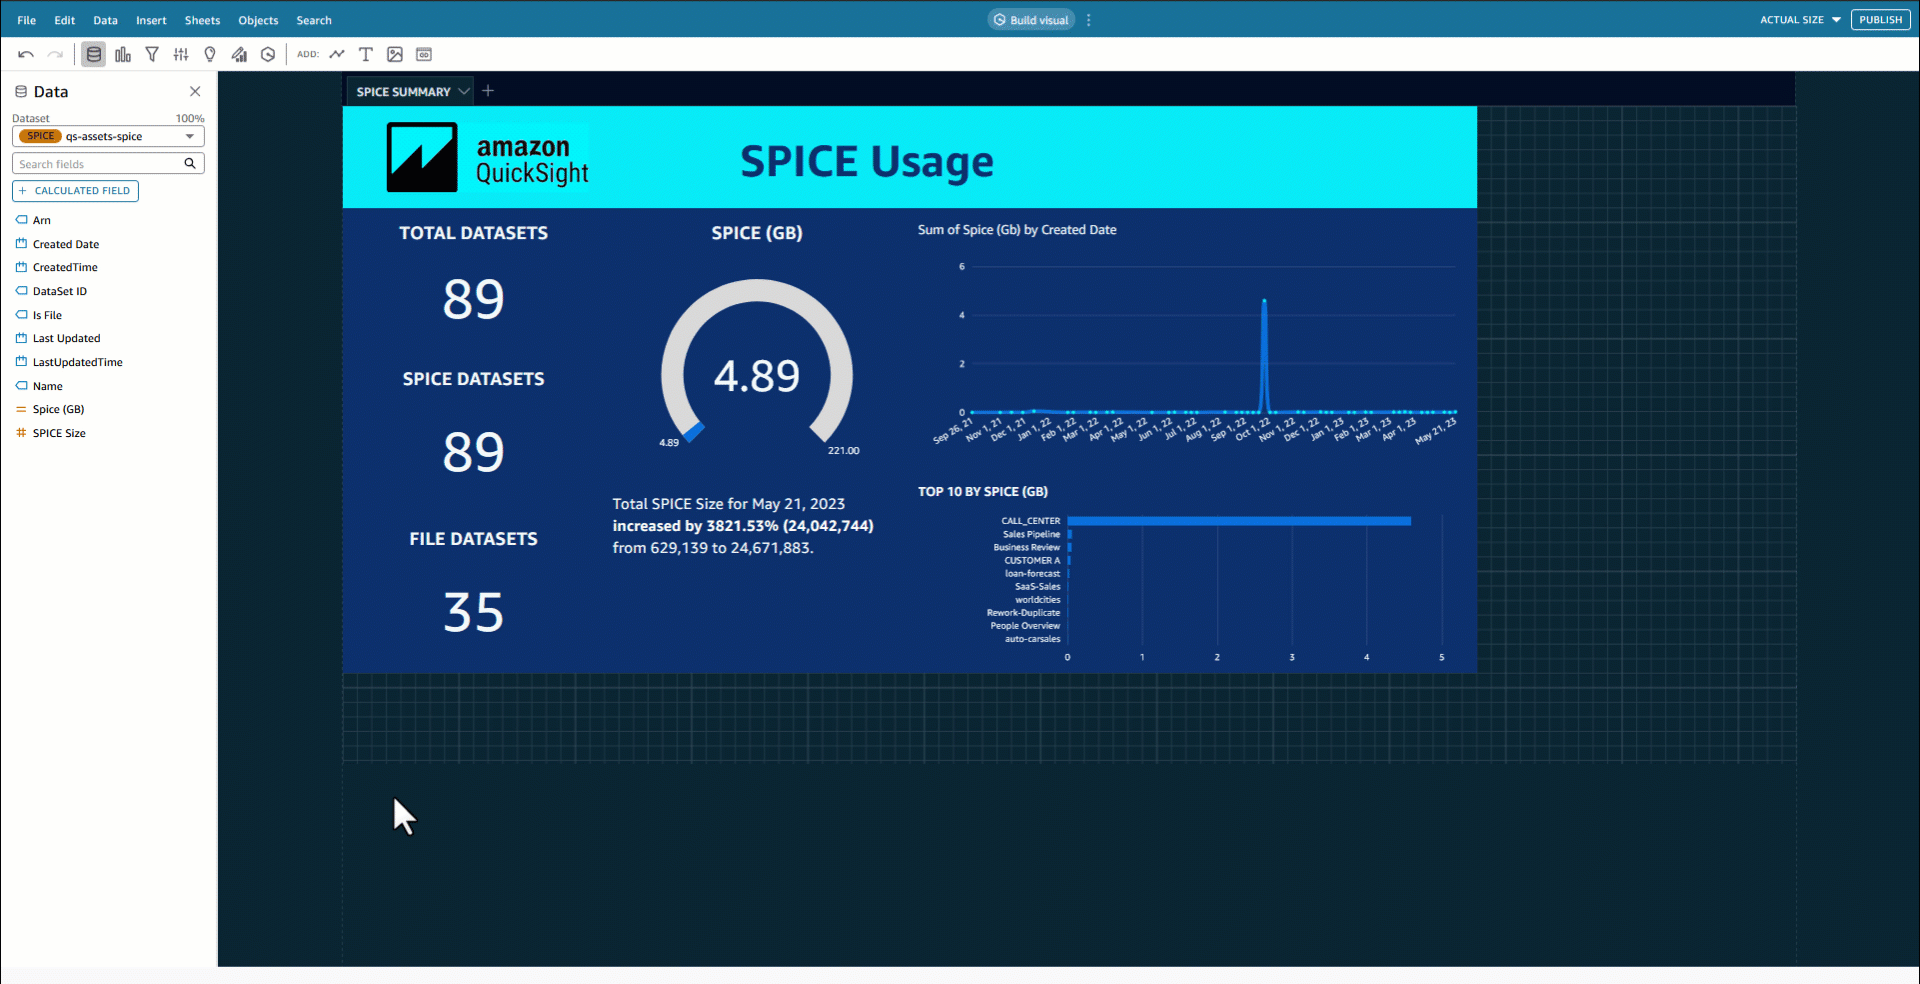Select the Last Updated field
The height and width of the screenshot is (984, 1920).
pyautogui.click(x=67, y=338)
